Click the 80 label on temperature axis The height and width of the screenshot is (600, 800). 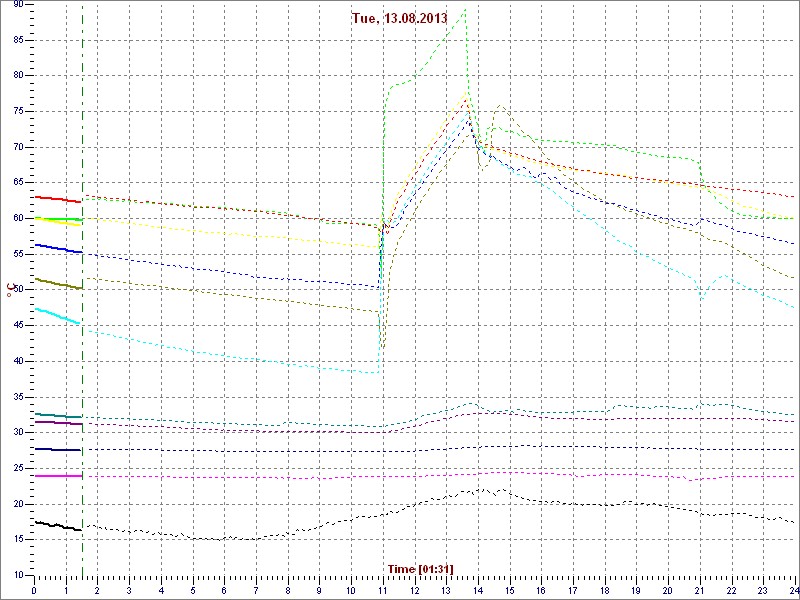tap(18, 76)
